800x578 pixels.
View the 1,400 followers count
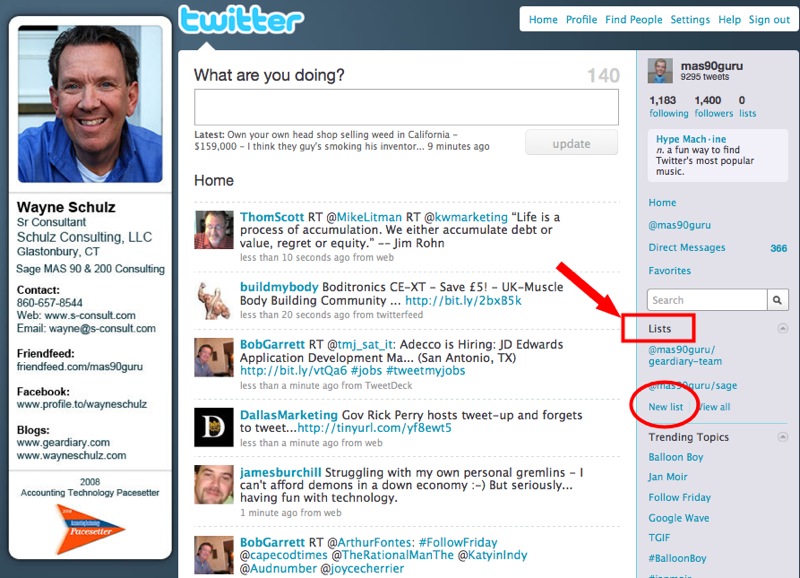pos(713,107)
